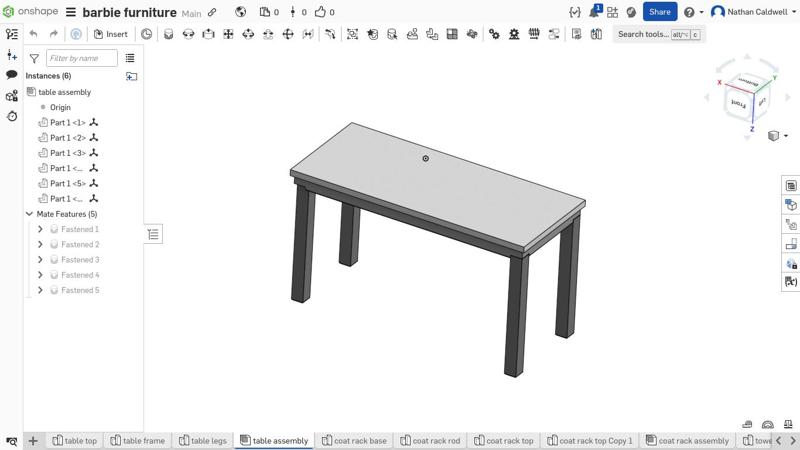The width and height of the screenshot is (800, 450).
Task: Open the Help menu dropdown
Action: (693, 12)
